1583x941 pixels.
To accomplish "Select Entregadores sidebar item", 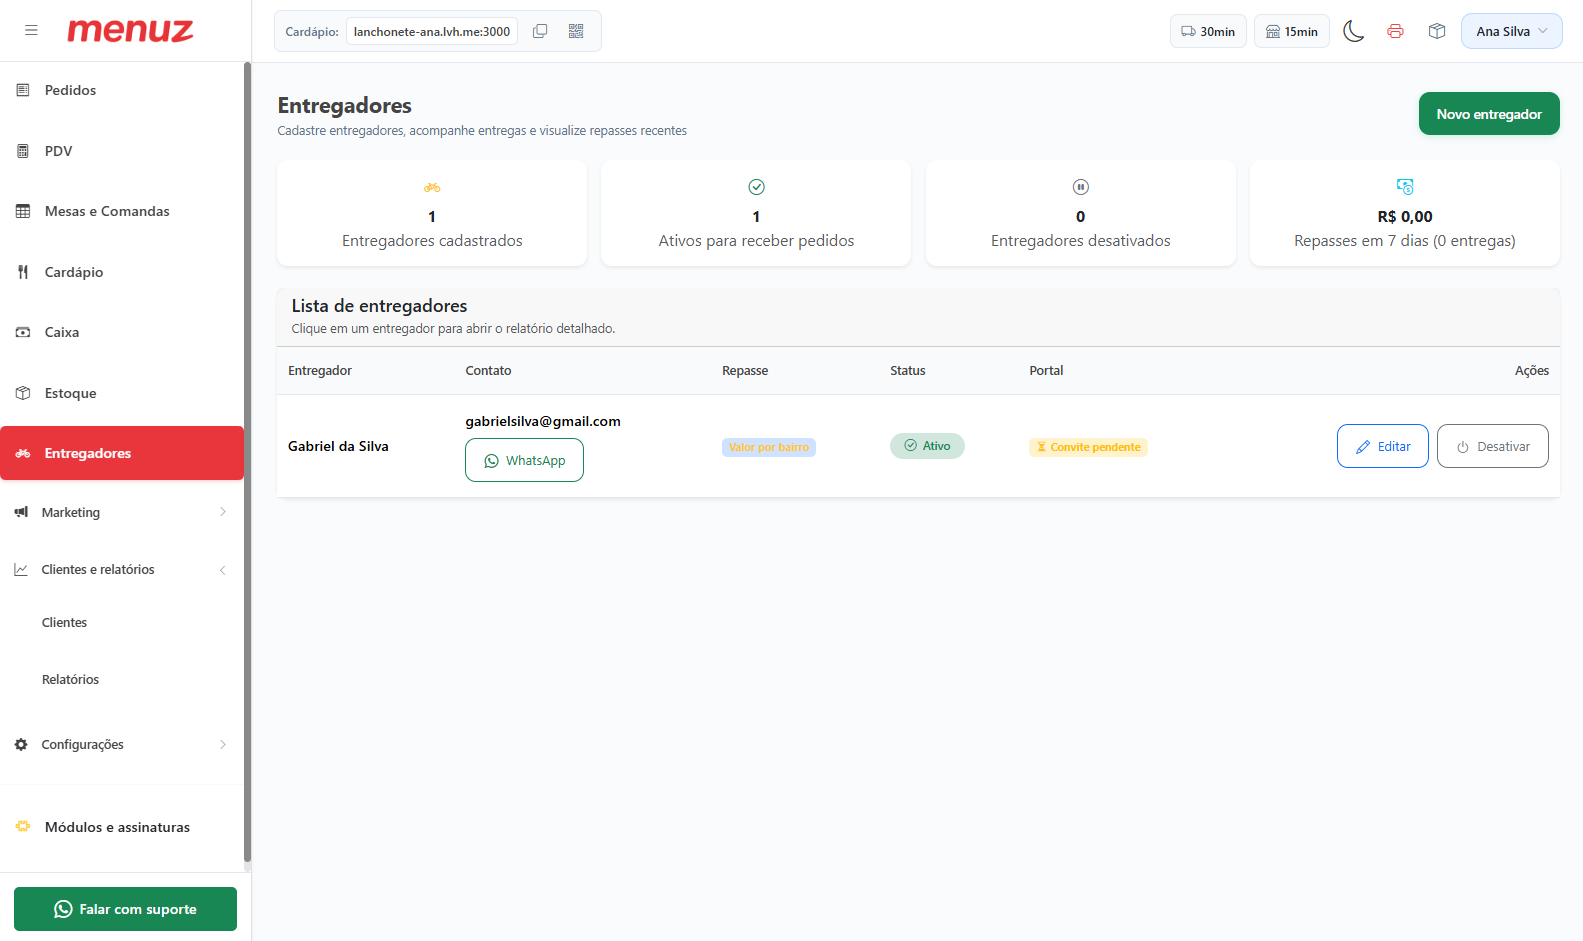I will click(x=122, y=453).
